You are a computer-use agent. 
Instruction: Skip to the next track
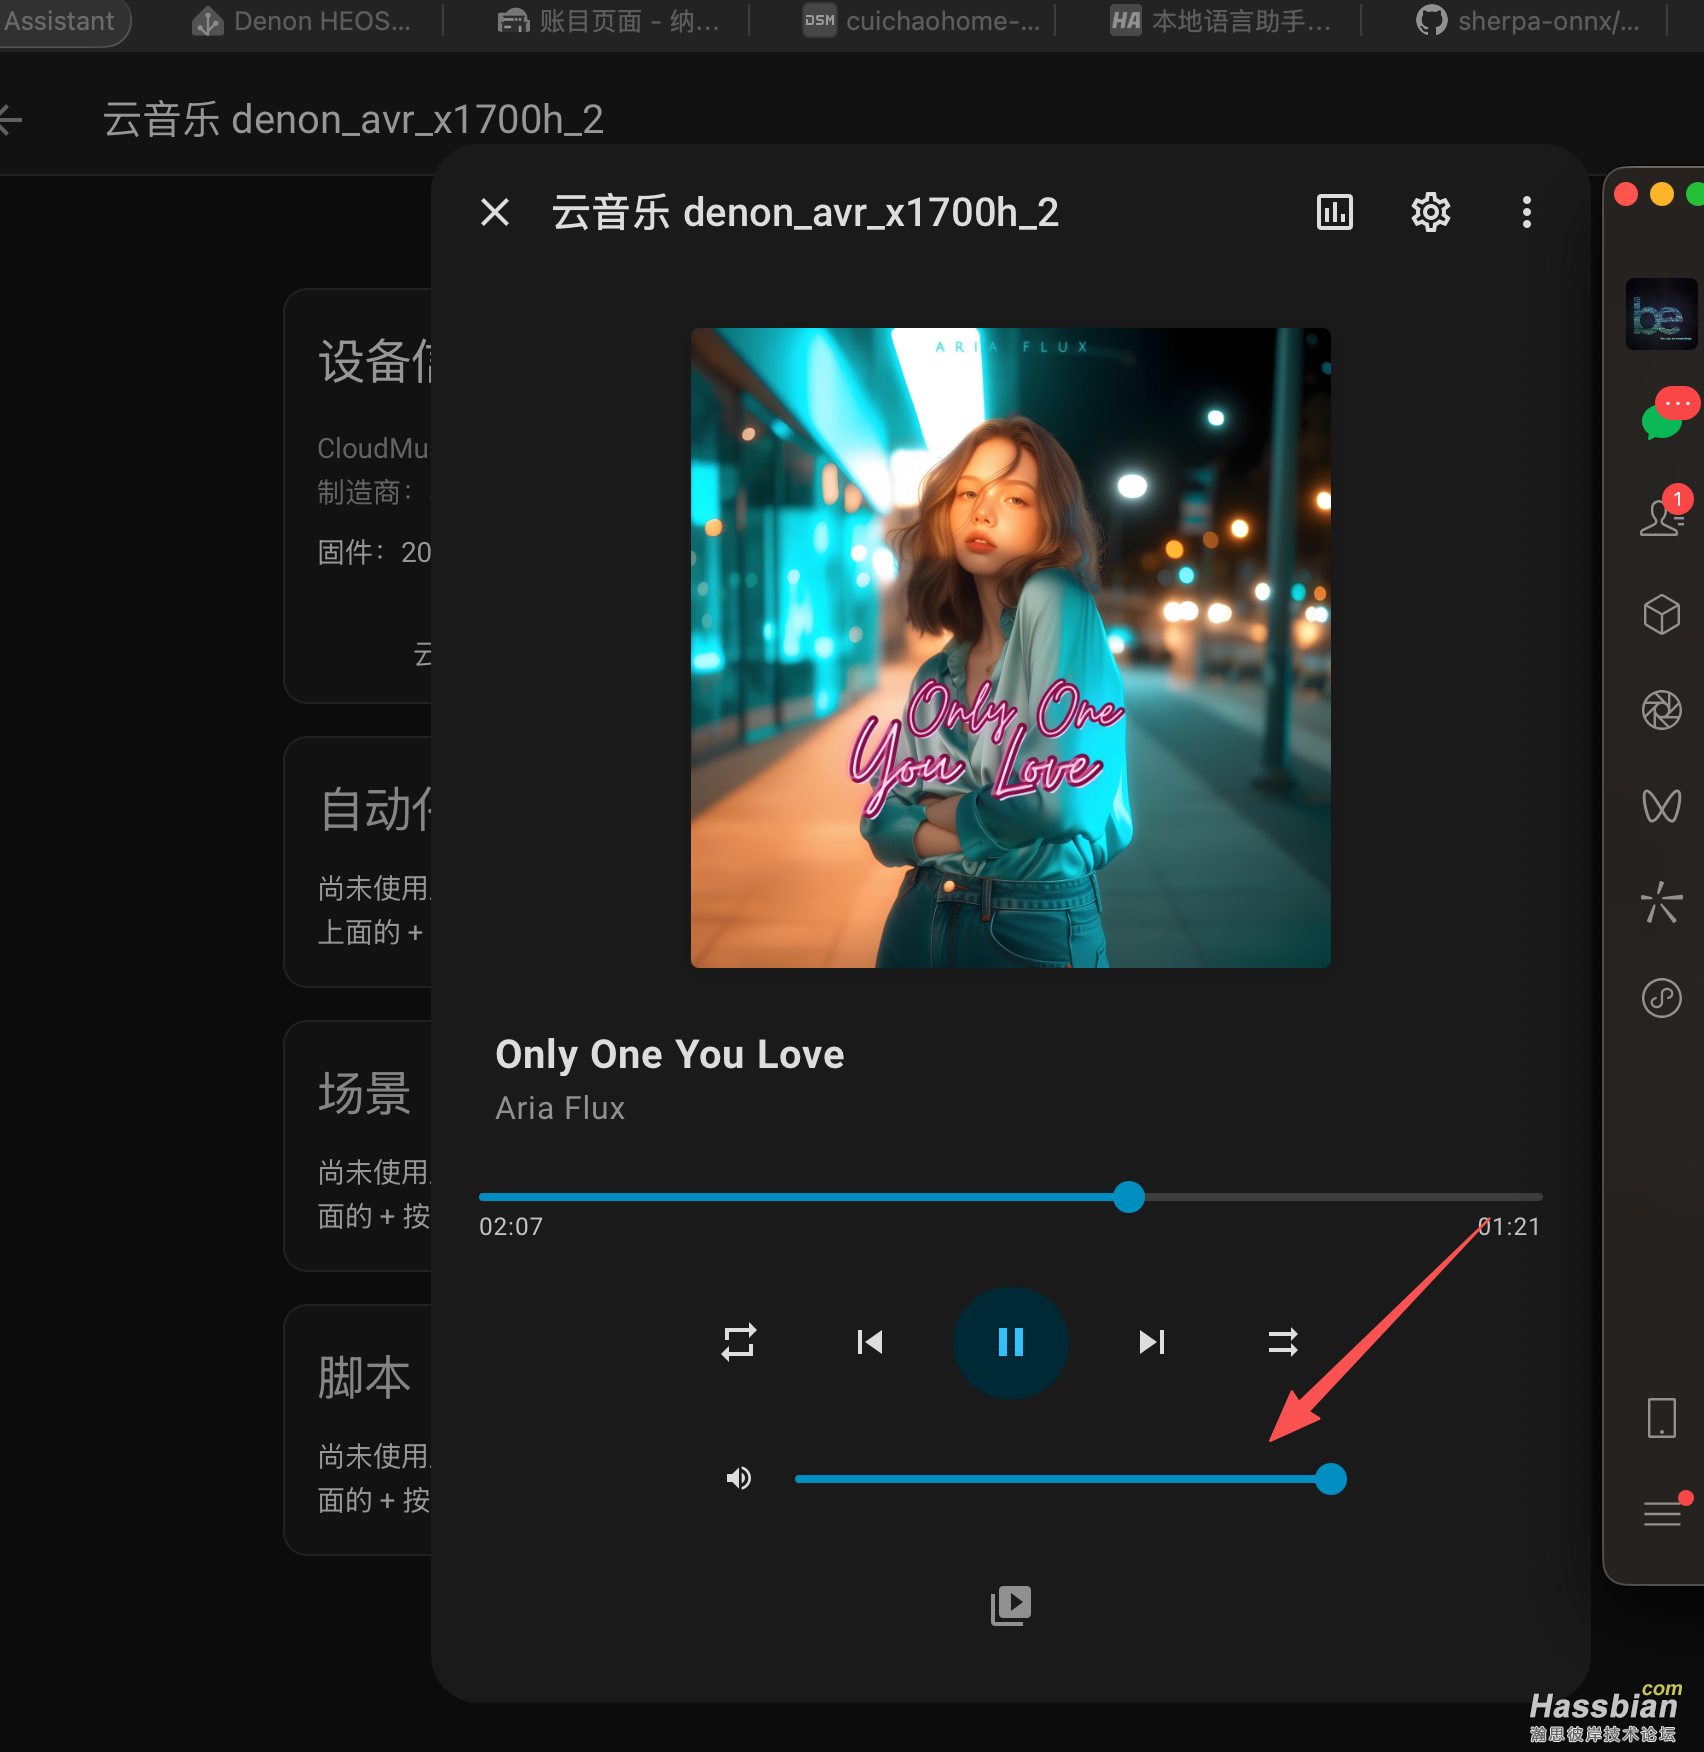pos(1151,1342)
